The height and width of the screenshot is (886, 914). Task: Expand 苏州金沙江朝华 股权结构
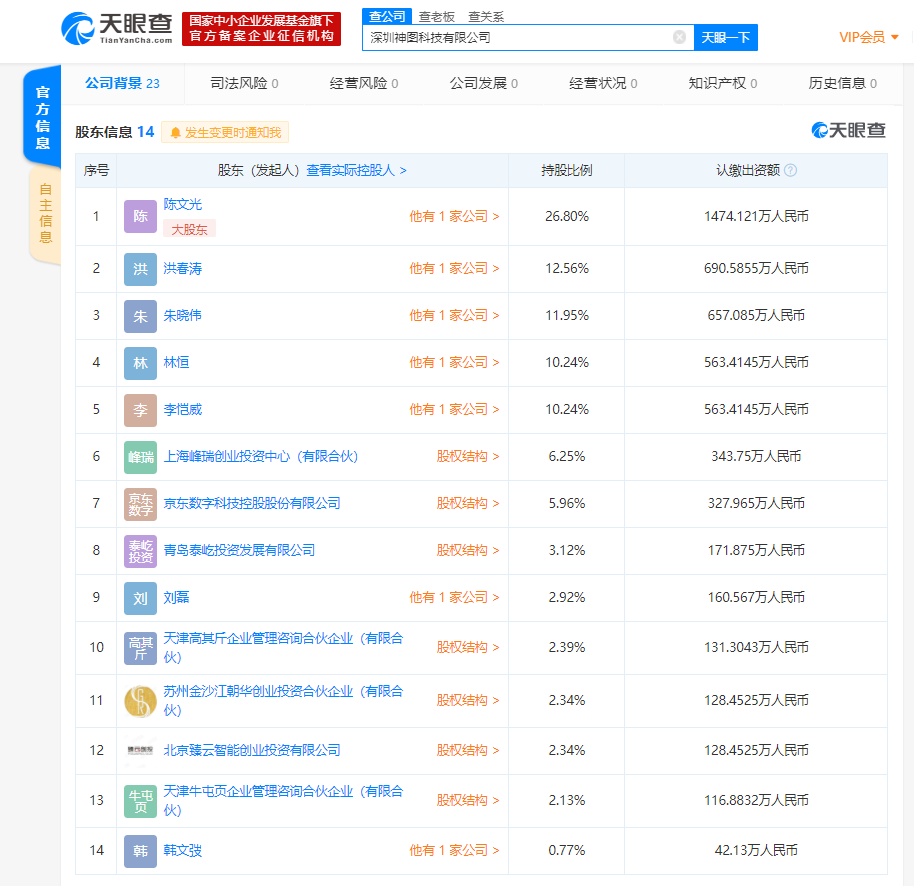pos(467,700)
